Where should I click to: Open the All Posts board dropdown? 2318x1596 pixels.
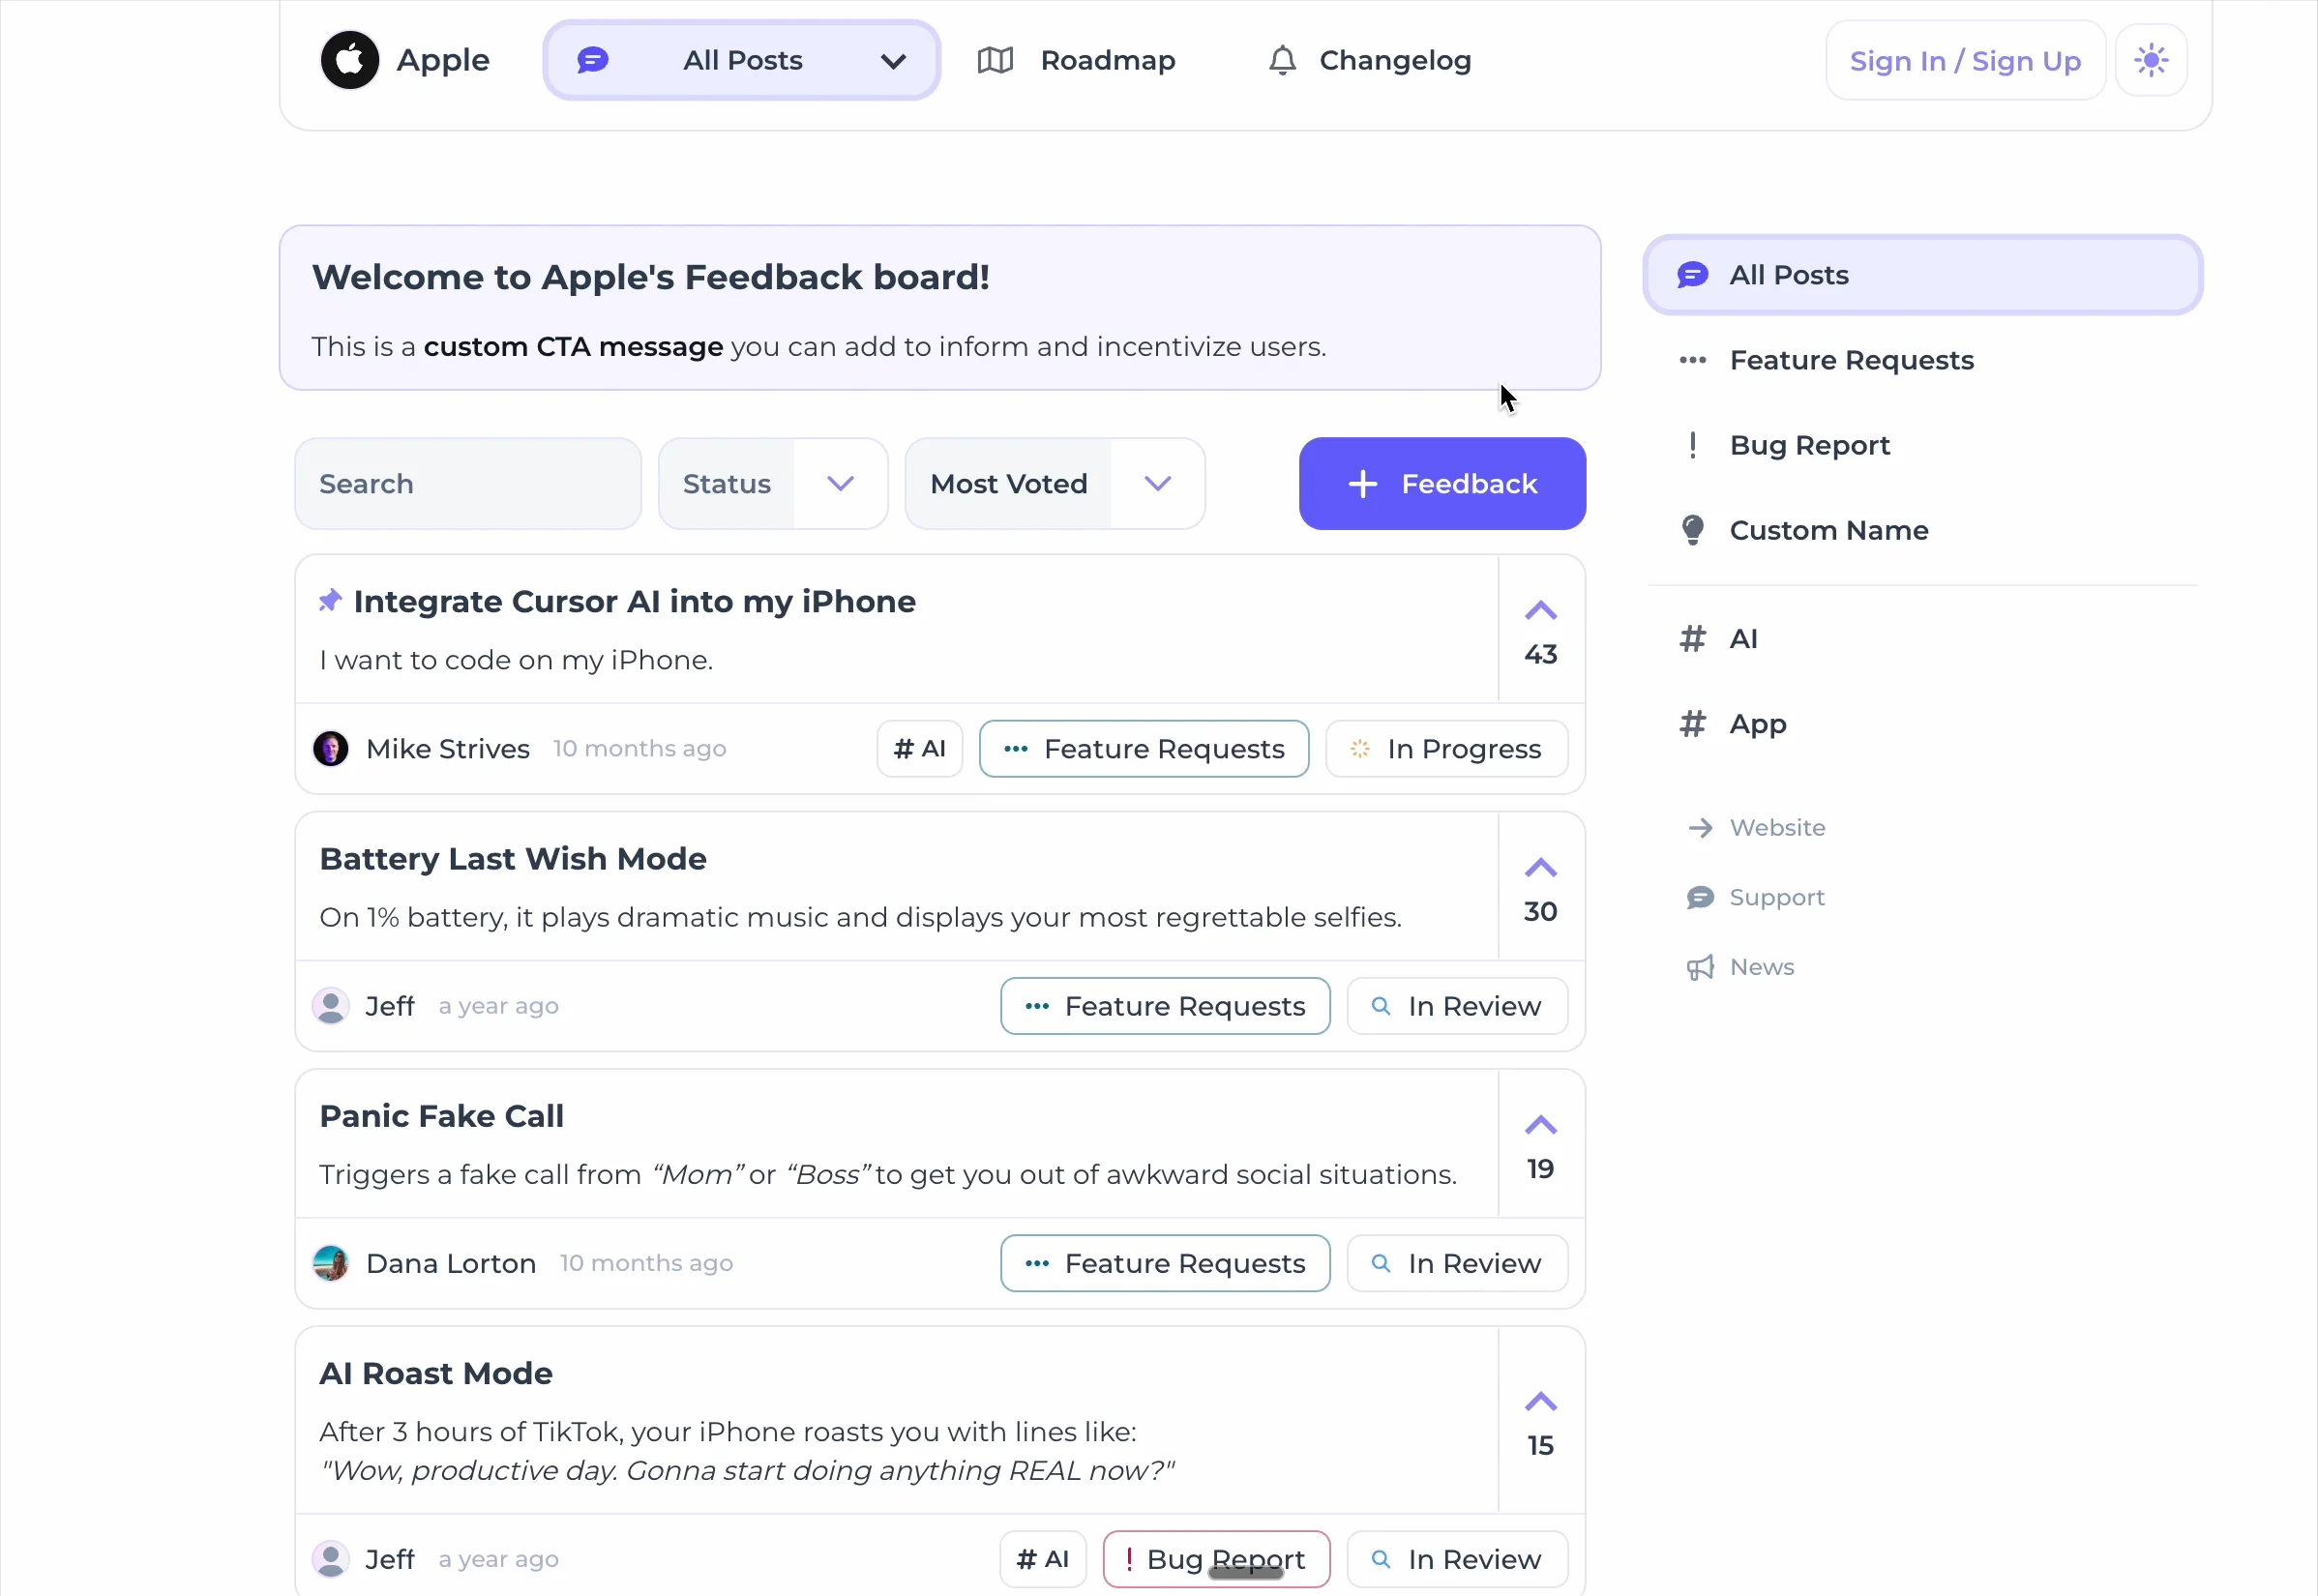[741, 60]
